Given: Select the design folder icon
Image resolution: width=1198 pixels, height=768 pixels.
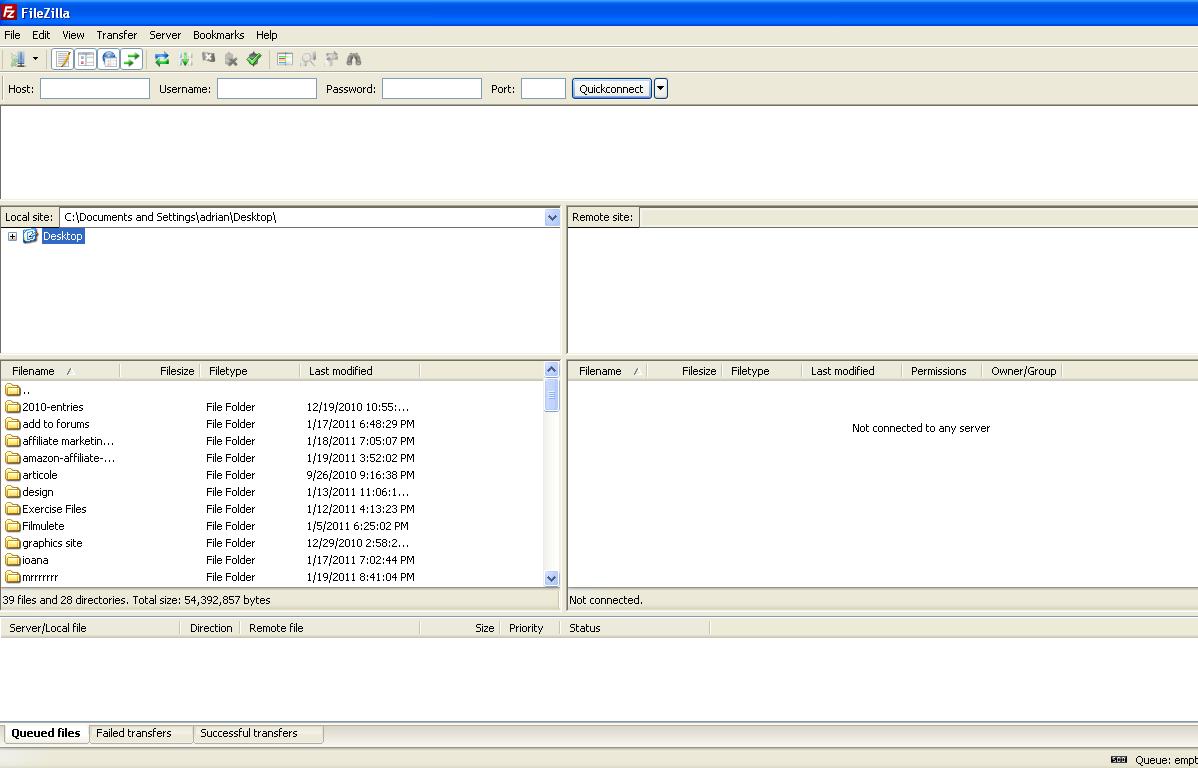Looking at the screenshot, I should point(12,492).
